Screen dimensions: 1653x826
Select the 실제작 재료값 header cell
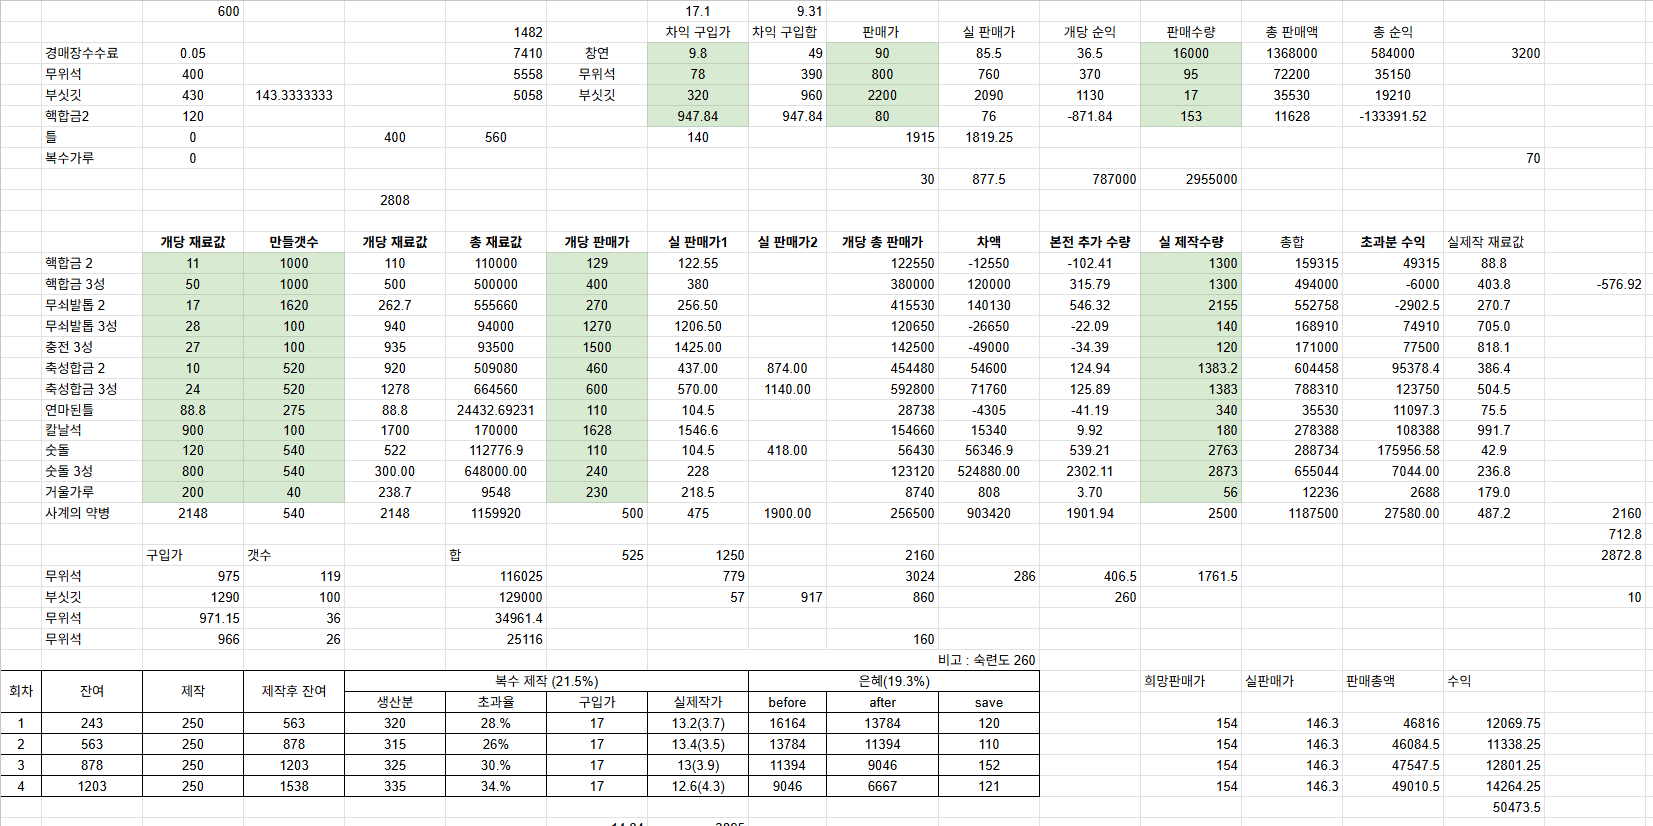coord(1485,242)
